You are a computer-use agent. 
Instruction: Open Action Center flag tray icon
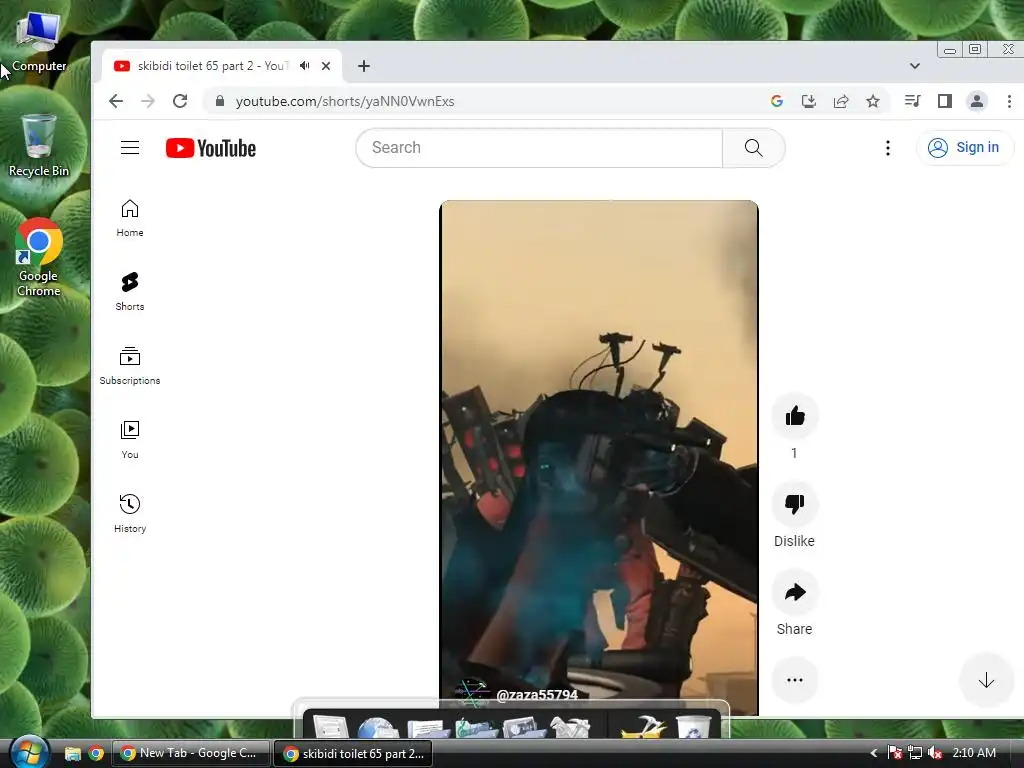[895, 753]
